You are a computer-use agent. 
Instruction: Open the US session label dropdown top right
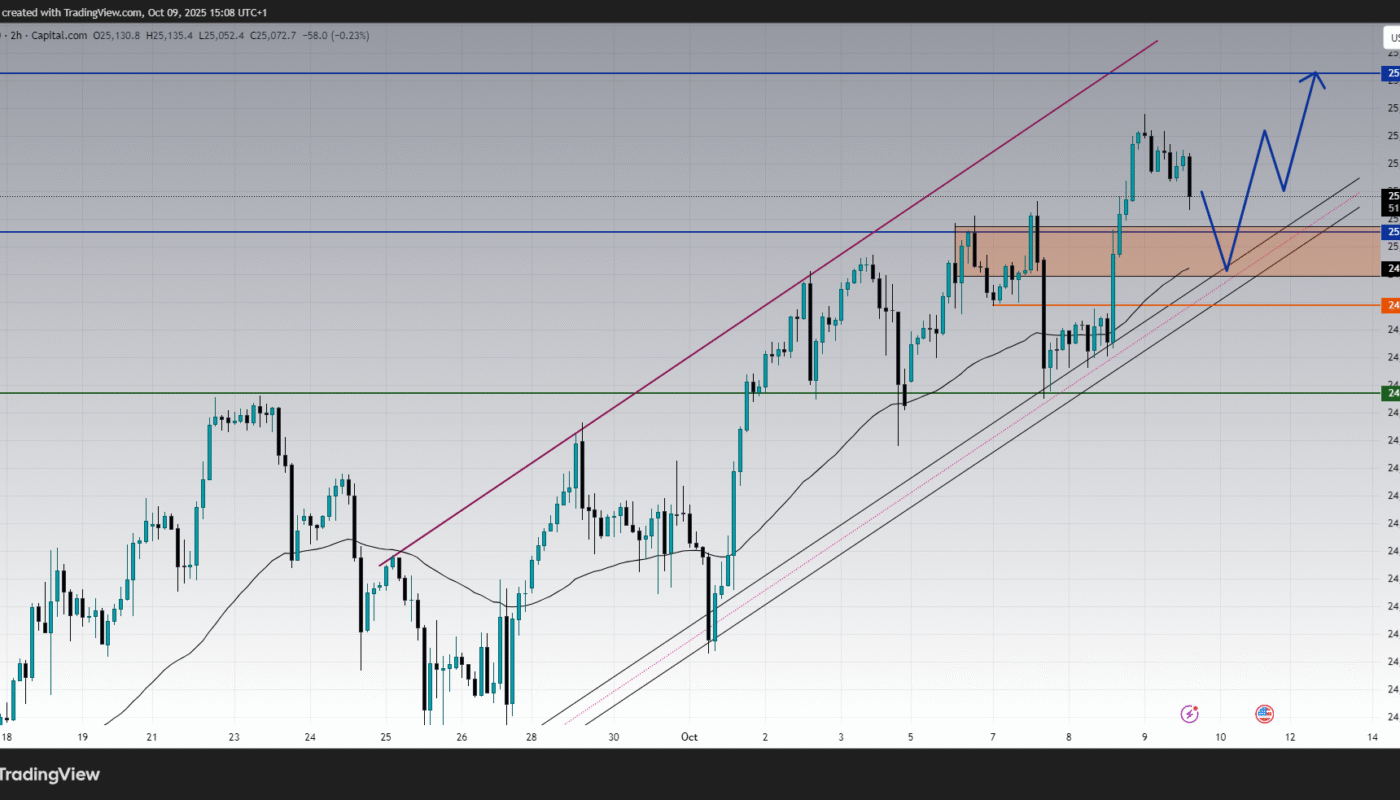click(1390, 37)
